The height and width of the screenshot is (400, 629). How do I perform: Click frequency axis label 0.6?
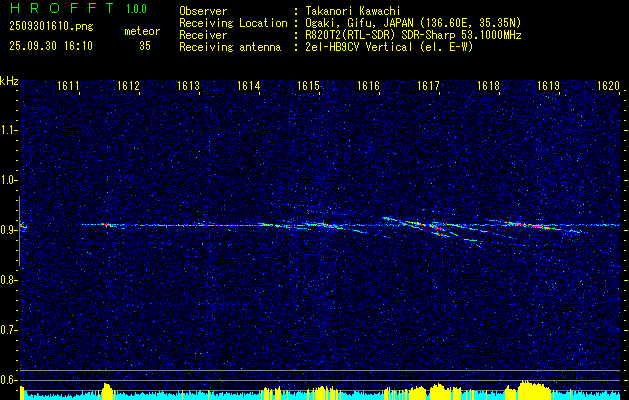pos(8,380)
